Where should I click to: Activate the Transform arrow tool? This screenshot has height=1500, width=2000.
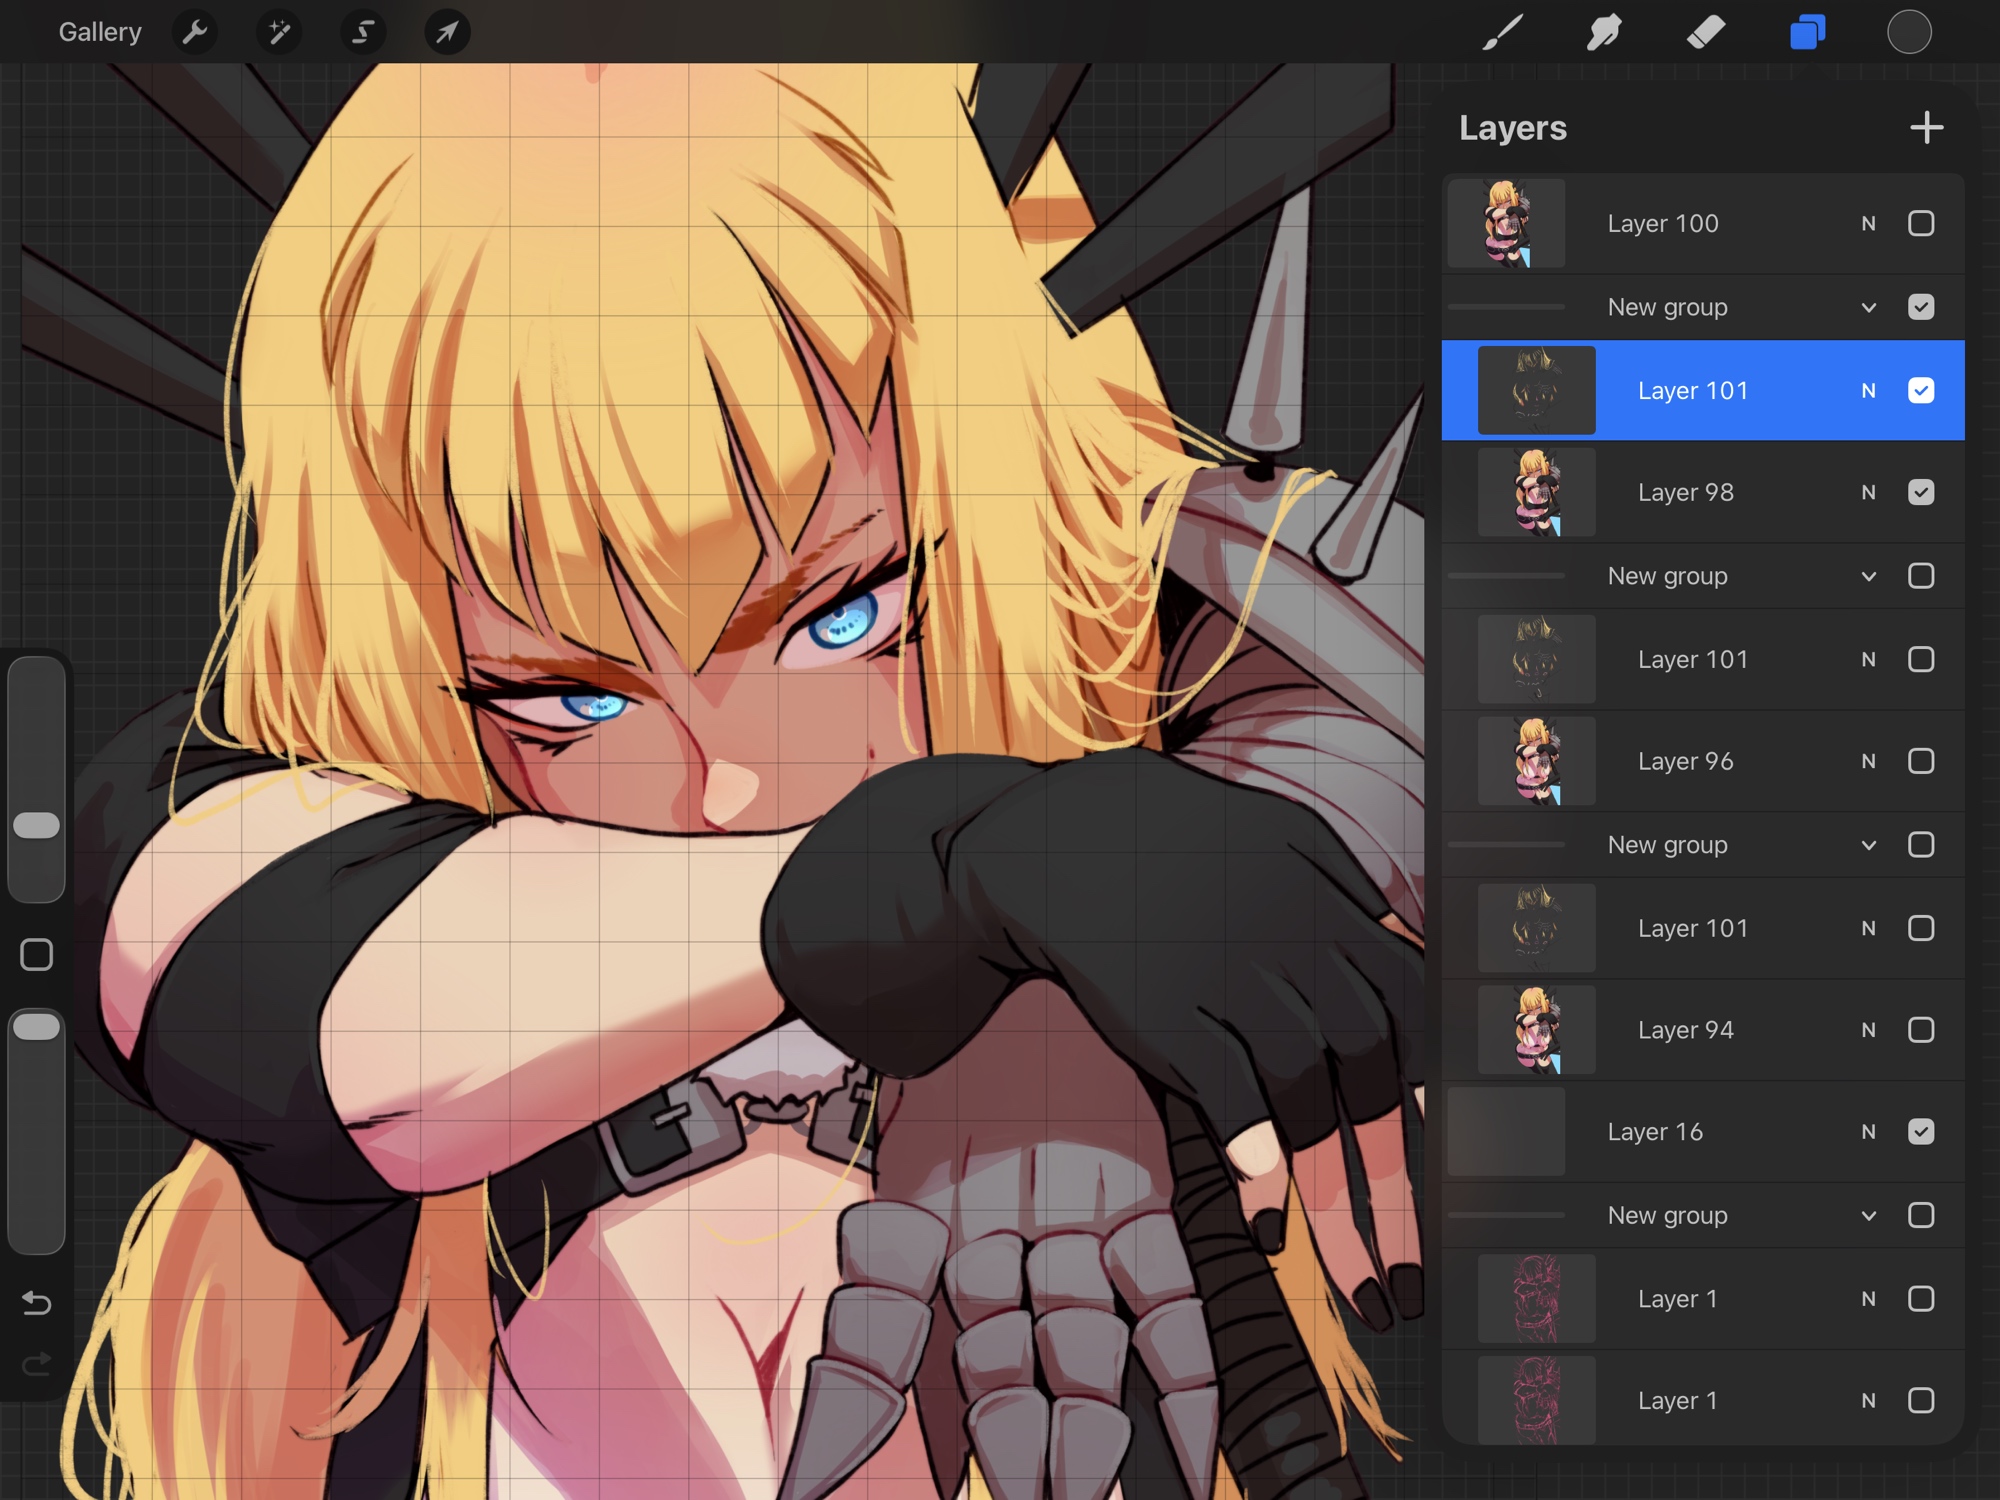[x=447, y=33]
